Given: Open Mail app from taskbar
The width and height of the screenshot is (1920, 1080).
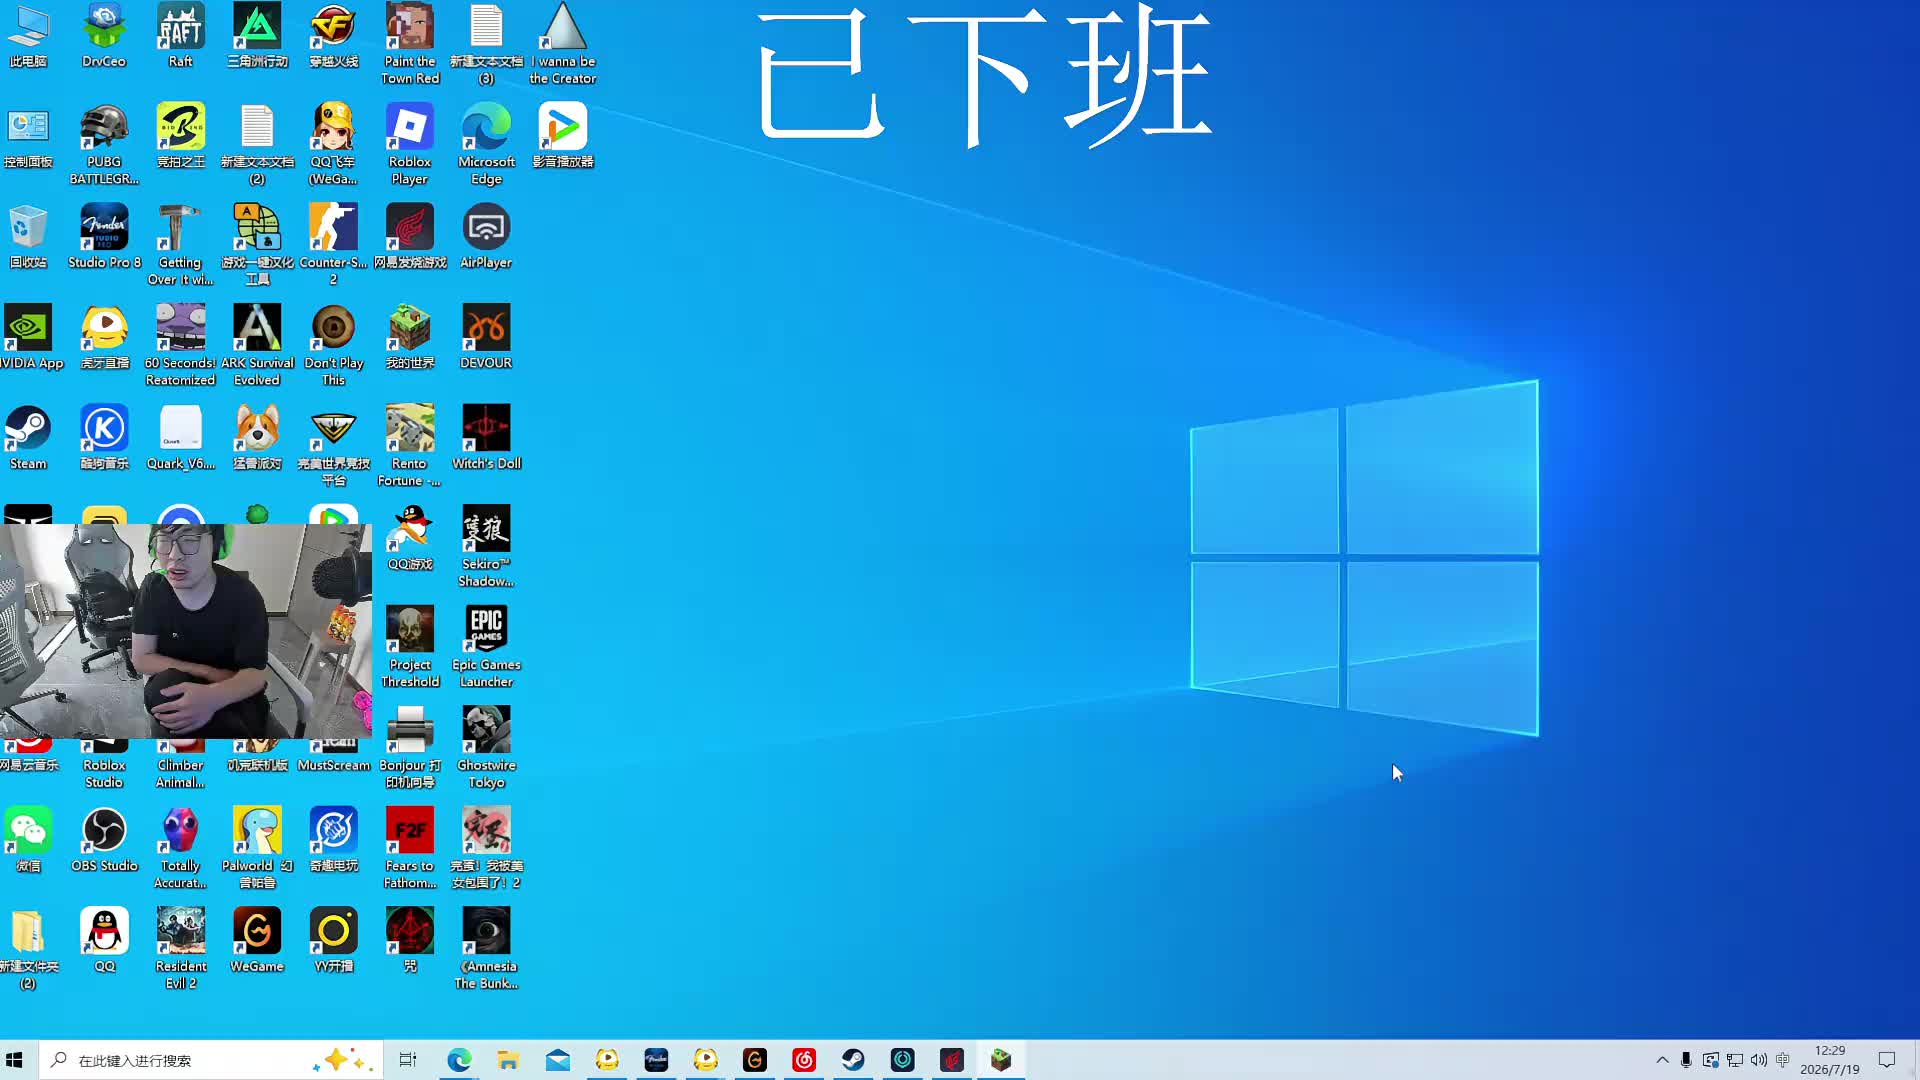Looking at the screenshot, I should point(558,1060).
